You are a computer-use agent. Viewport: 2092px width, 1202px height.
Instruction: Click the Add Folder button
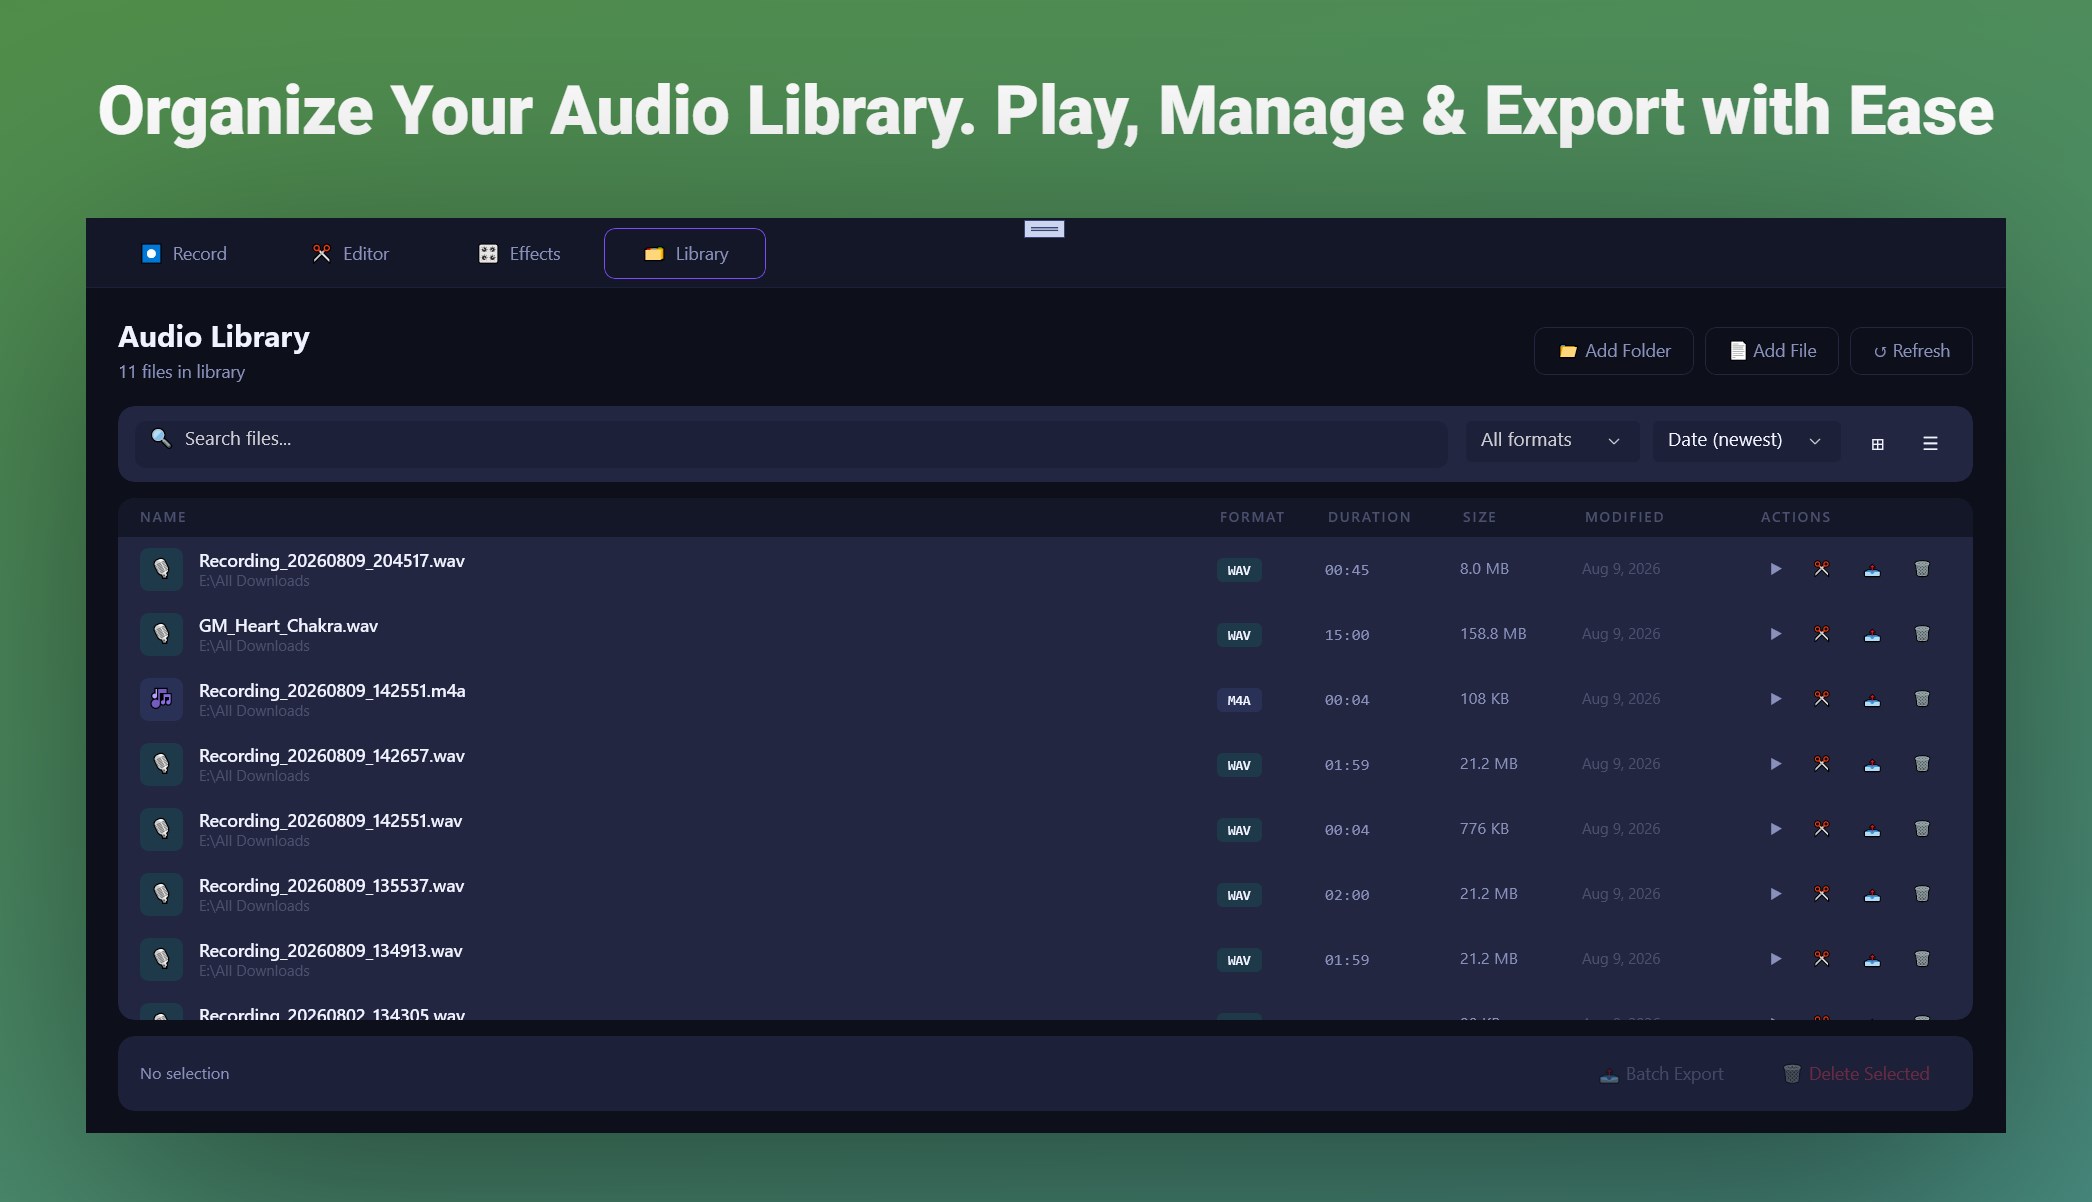point(1614,351)
